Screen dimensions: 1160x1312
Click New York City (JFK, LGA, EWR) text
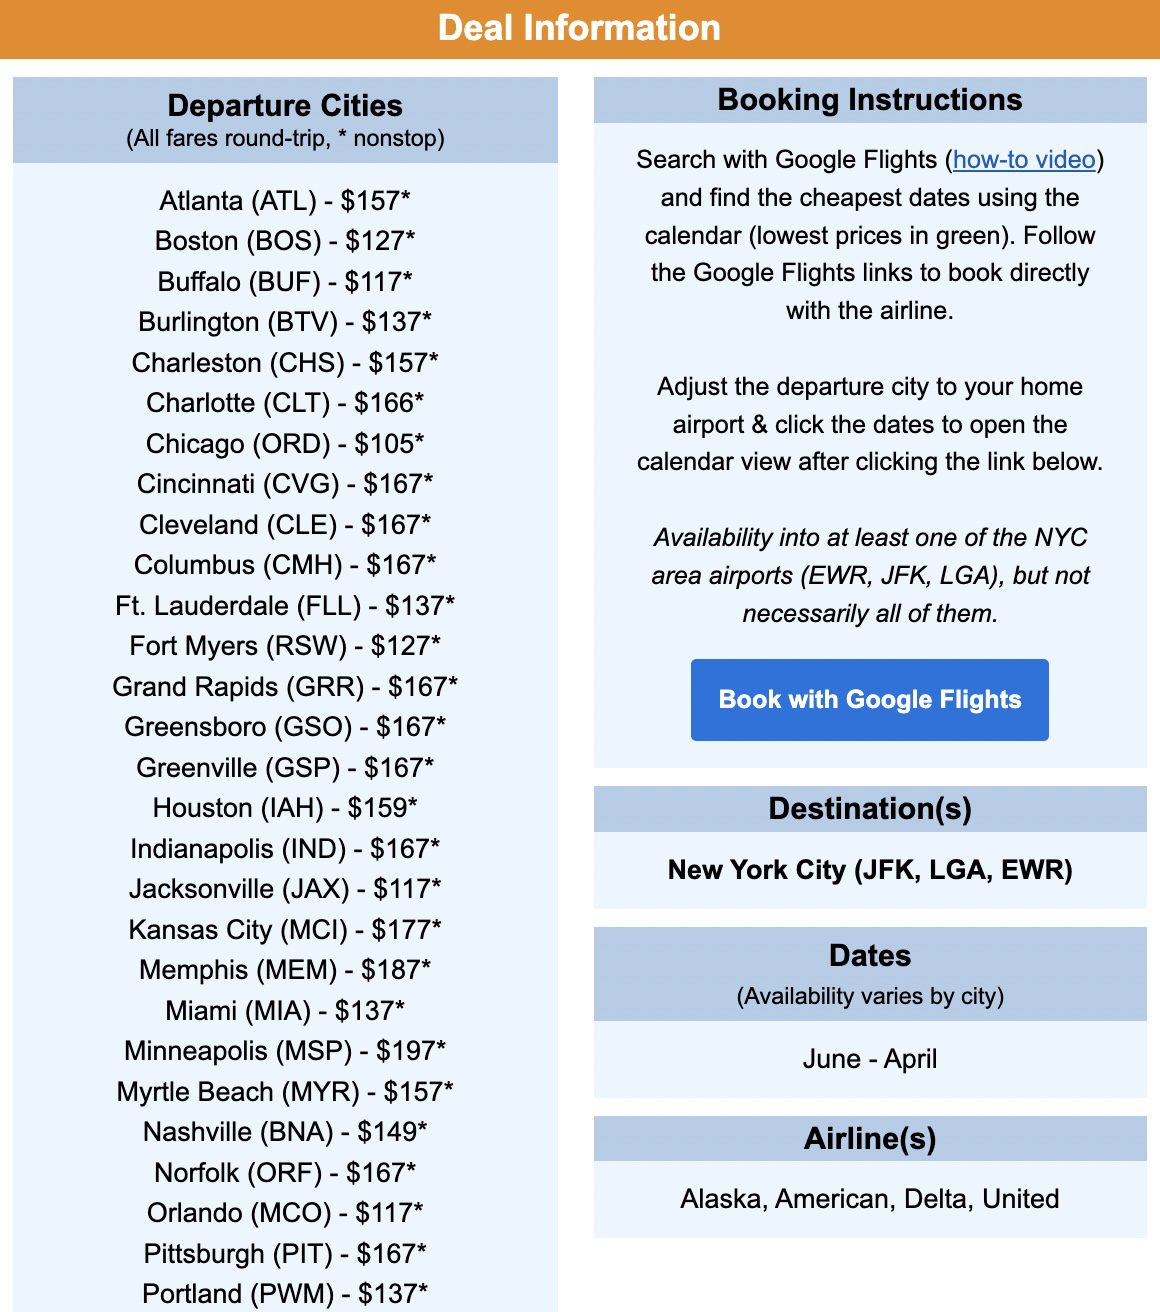point(868,870)
